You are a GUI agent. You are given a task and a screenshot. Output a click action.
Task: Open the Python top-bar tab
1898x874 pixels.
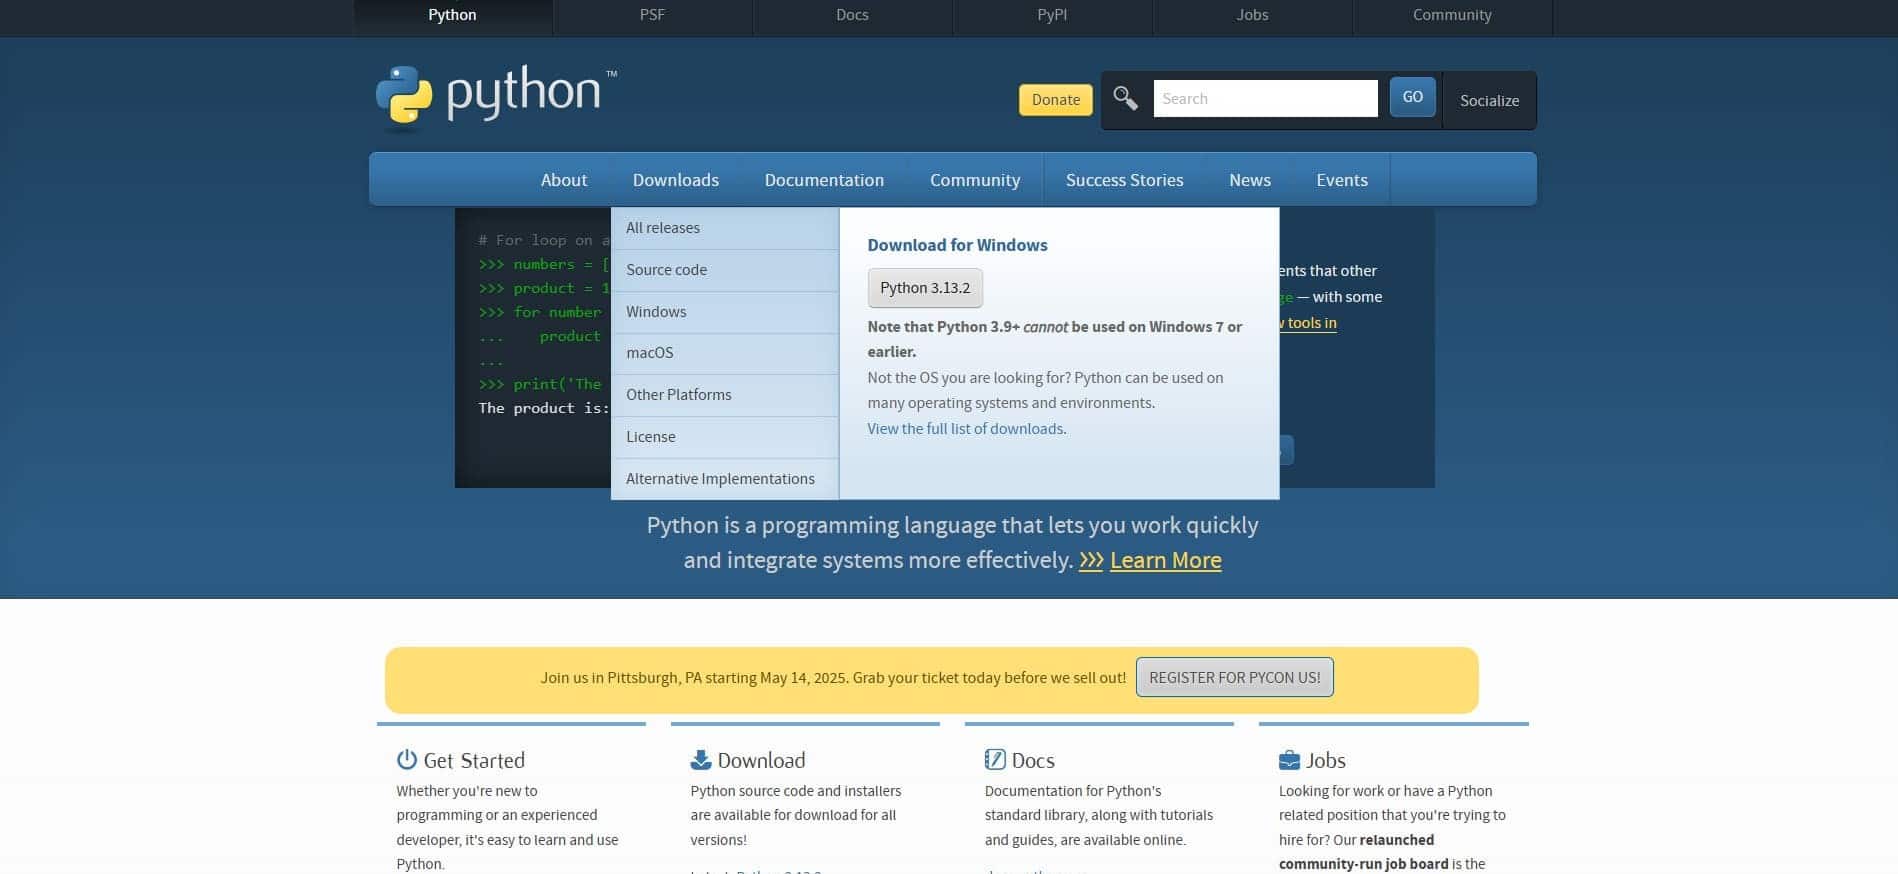pyautogui.click(x=452, y=15)
